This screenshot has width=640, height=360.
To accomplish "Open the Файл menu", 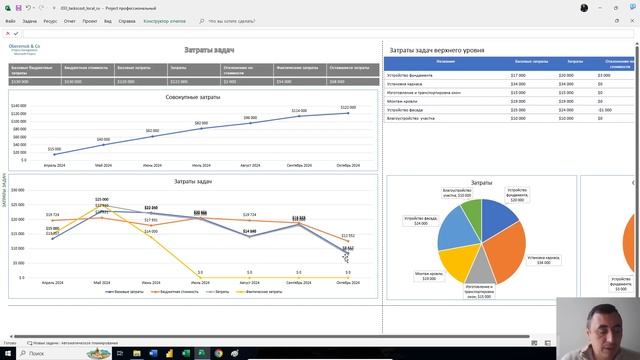I will pyautogui.click(x=10, y=21).
